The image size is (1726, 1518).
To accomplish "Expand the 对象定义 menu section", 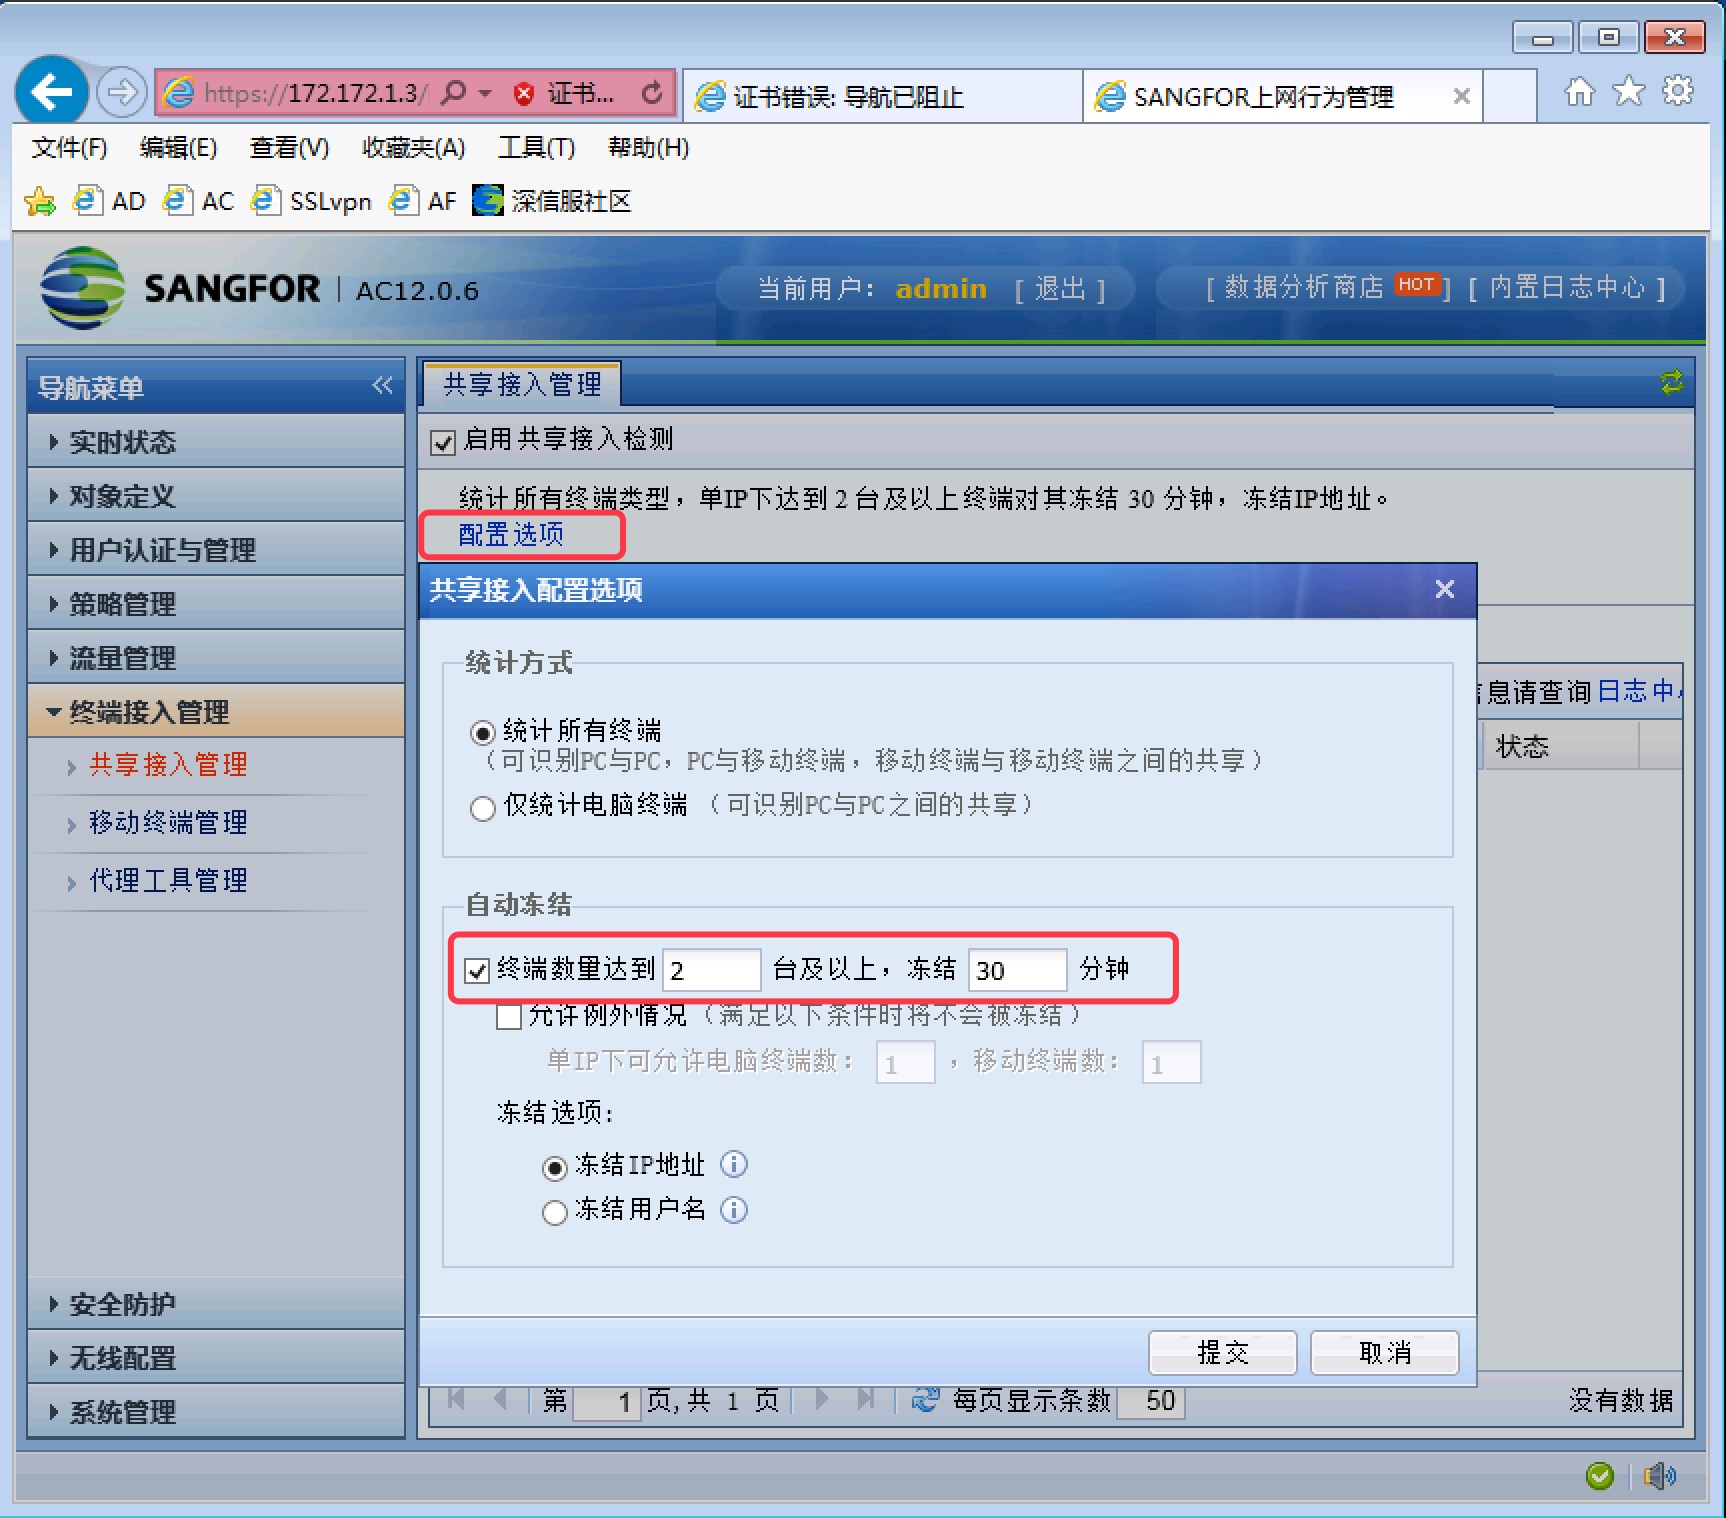I will 216,495.
